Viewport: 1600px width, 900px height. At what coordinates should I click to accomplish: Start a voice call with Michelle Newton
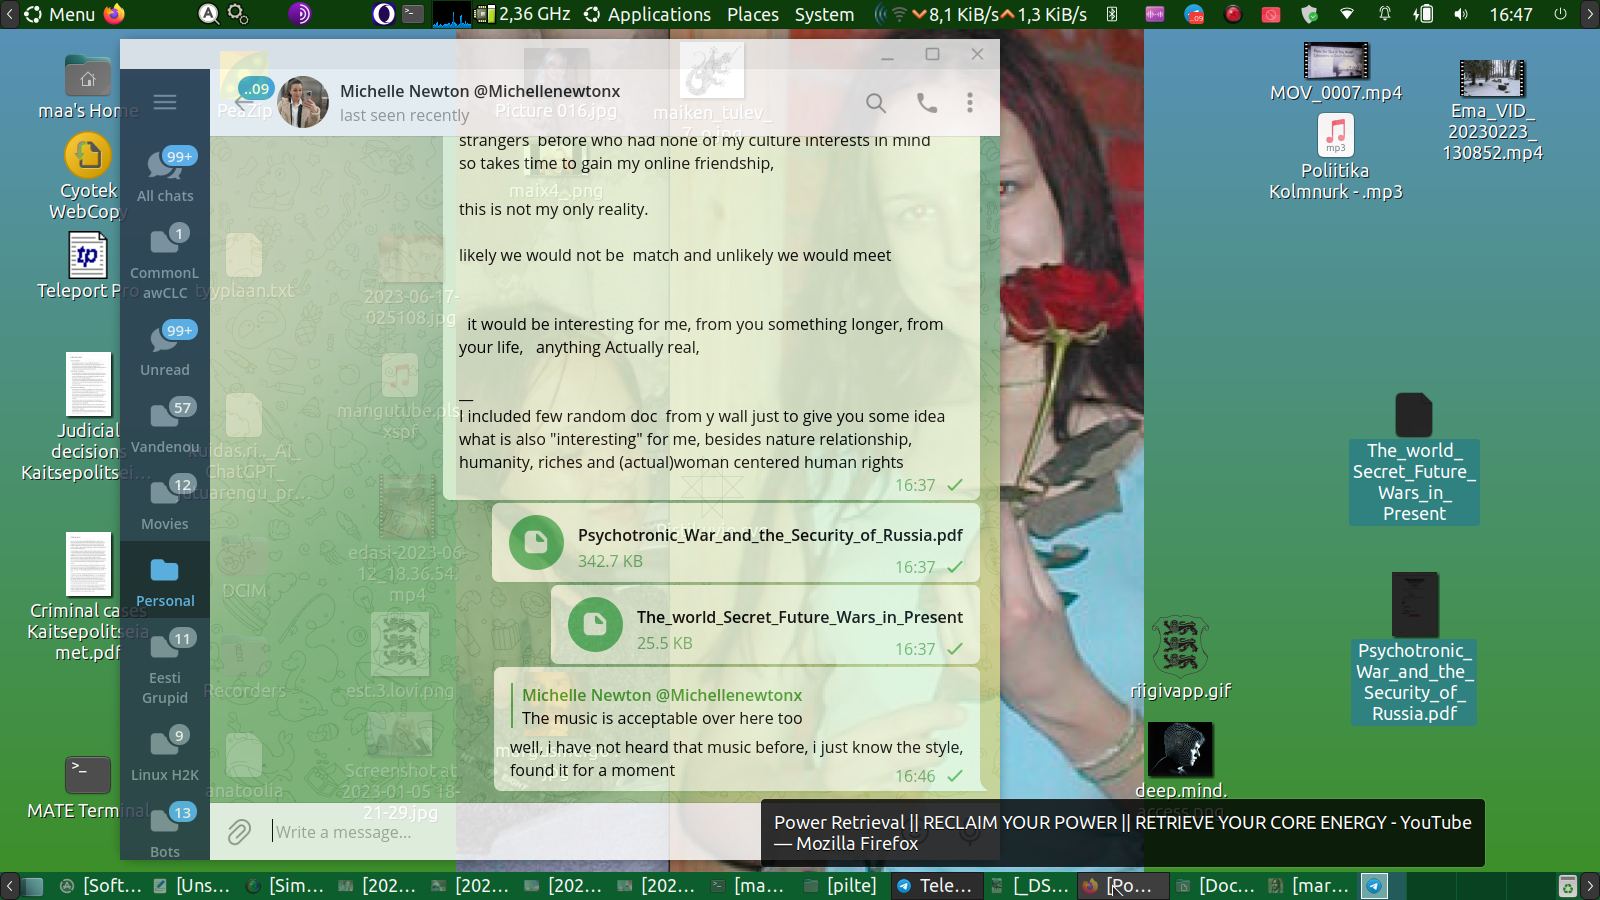[927, 102]
